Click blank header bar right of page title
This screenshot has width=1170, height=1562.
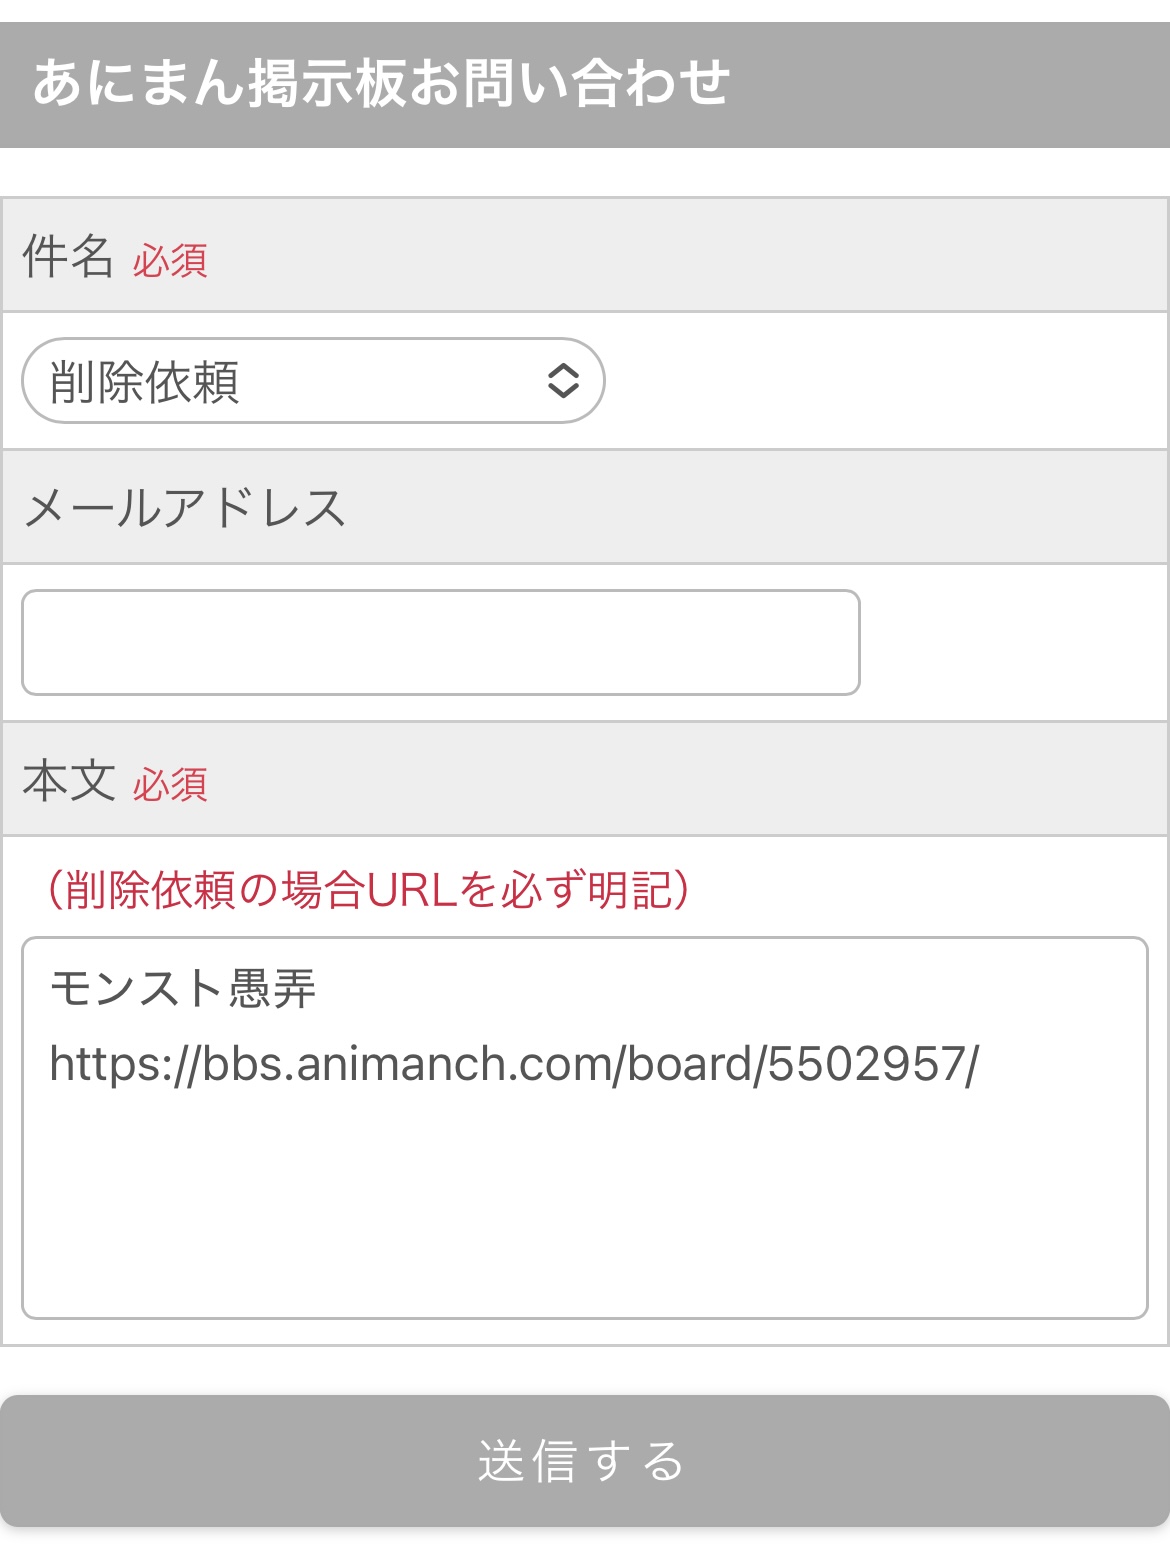[x=950, y=84]
